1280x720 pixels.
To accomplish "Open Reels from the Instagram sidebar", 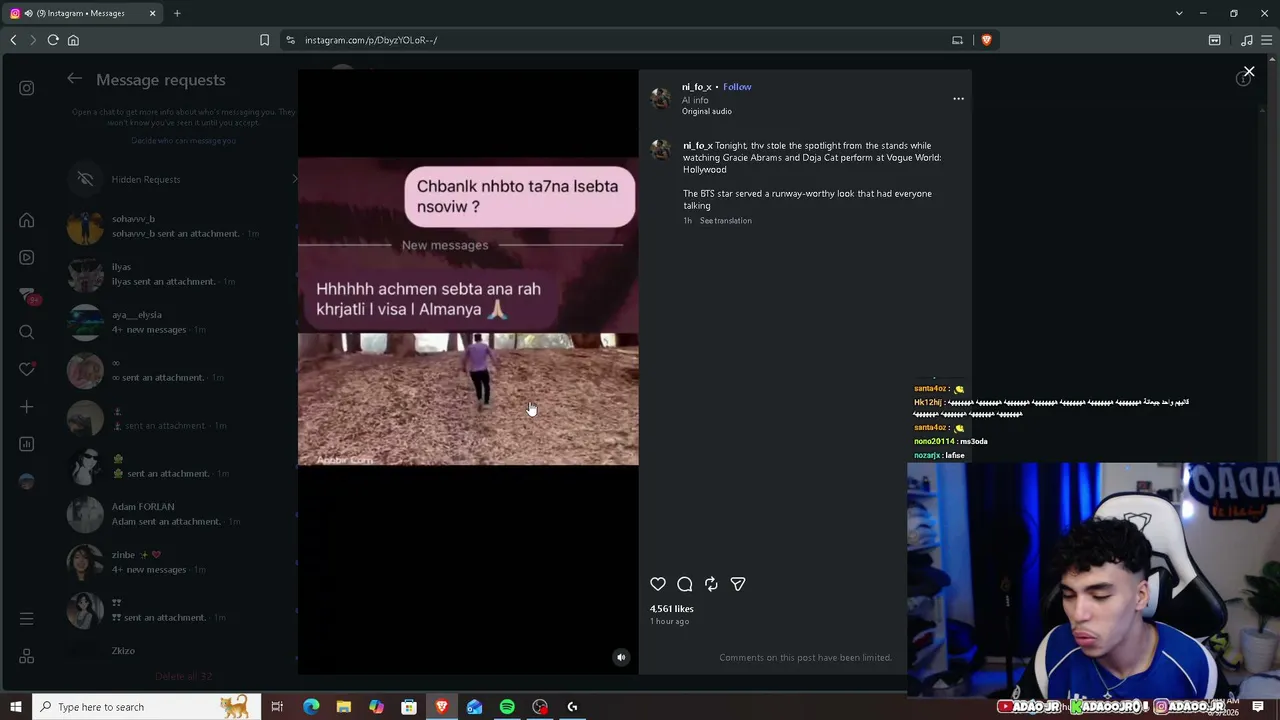I will [x=27, y=257].
